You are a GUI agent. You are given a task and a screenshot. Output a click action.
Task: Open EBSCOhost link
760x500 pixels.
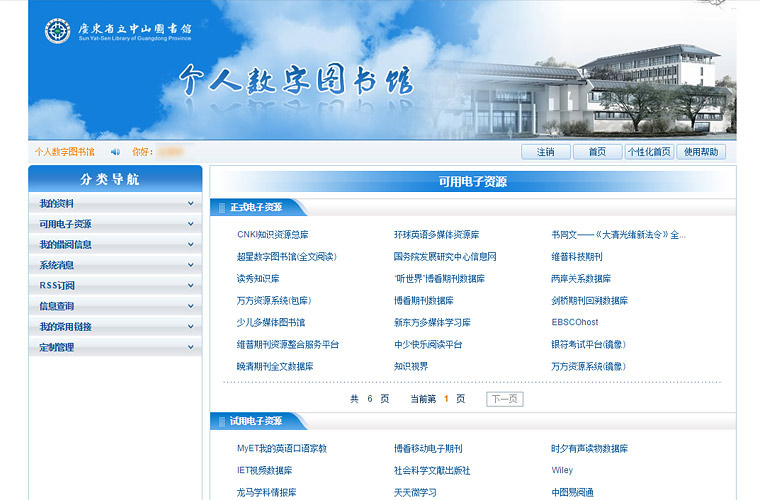tap(575, 322)
